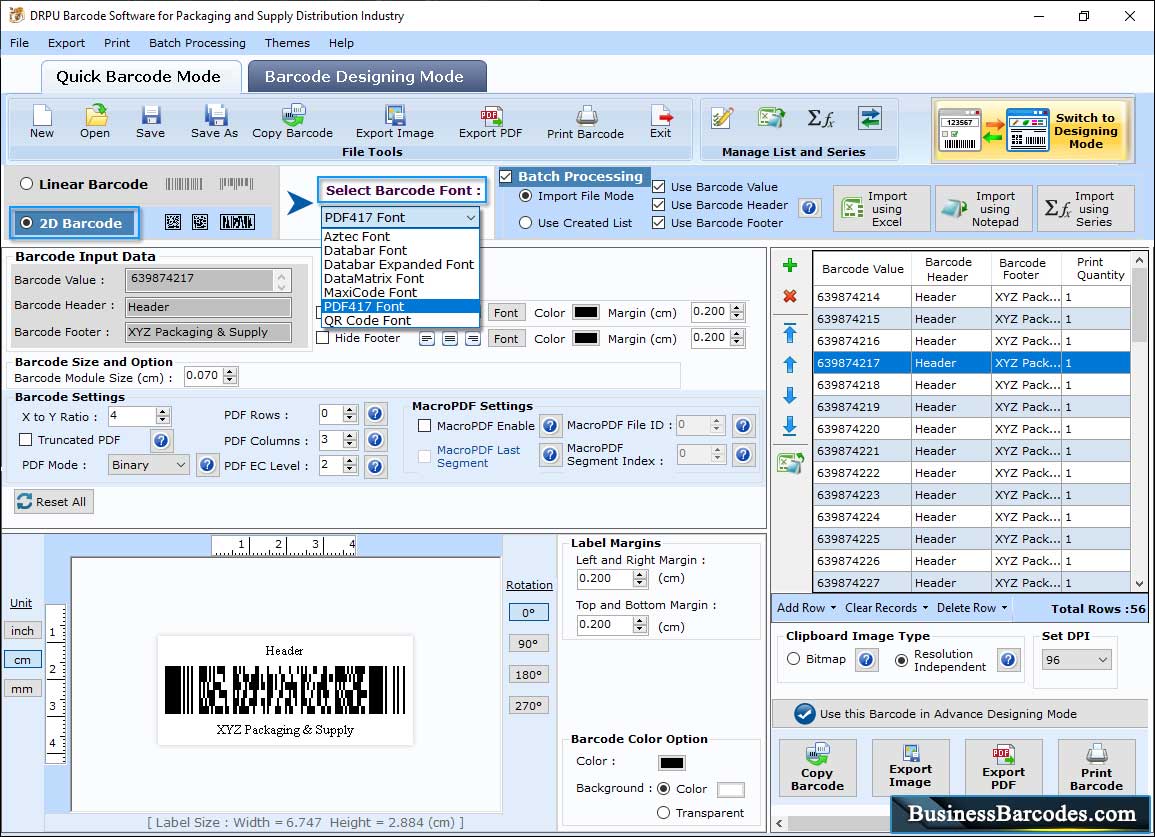1155x837 pixels.
Task: Click the sigma series function icon
Action: pyautogui.click(x=821, y=118)
